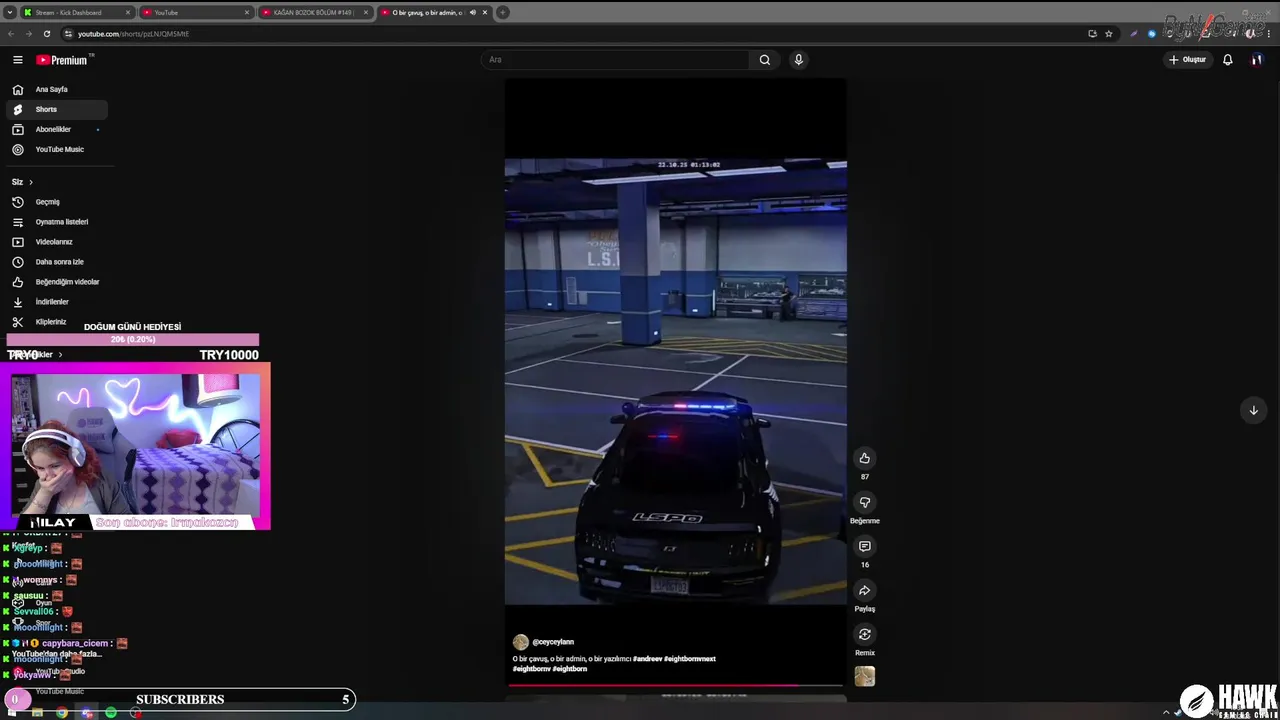Start voice search with microphone
This screenshot has height=720, width=1280.
[798, 60]
